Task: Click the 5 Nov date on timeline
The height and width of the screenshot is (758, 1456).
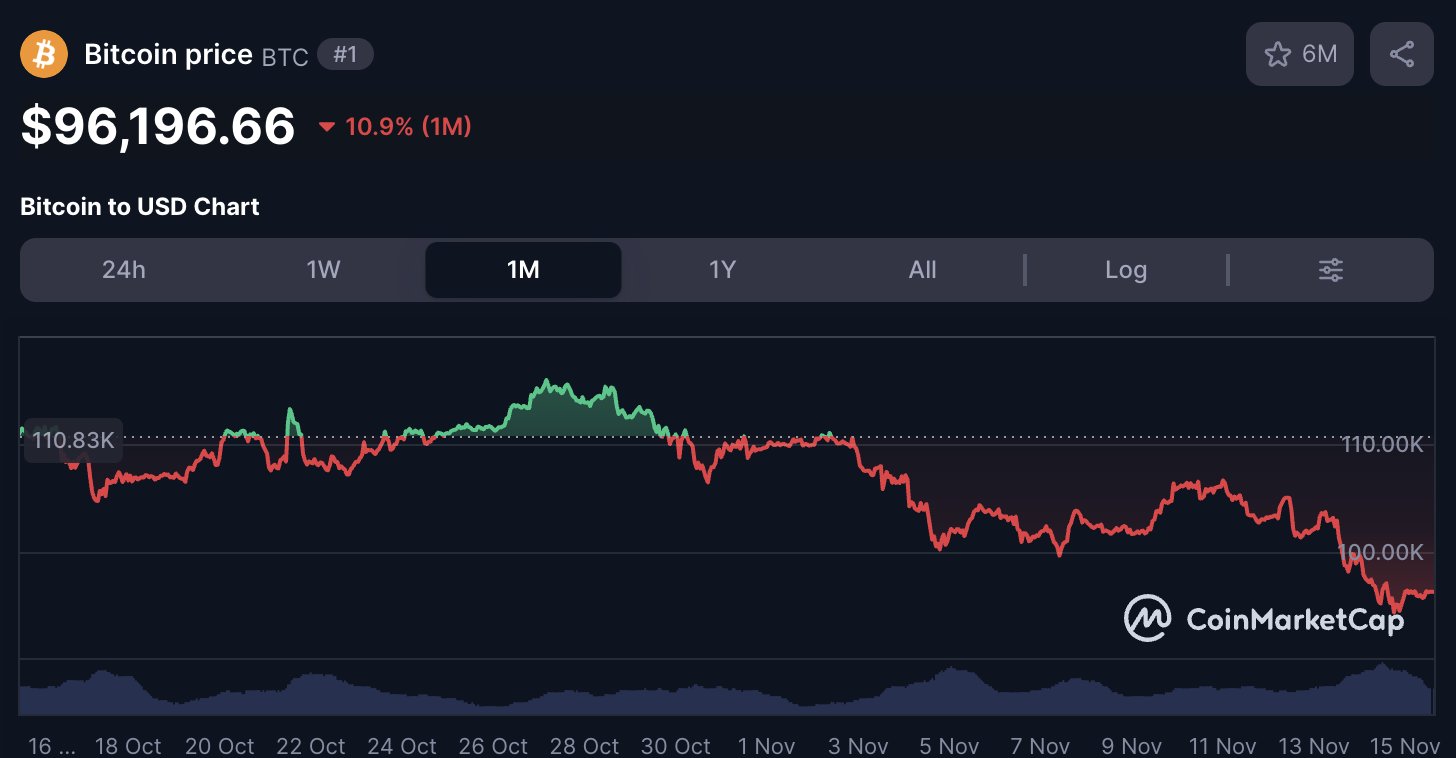Action: coord(949,746)
